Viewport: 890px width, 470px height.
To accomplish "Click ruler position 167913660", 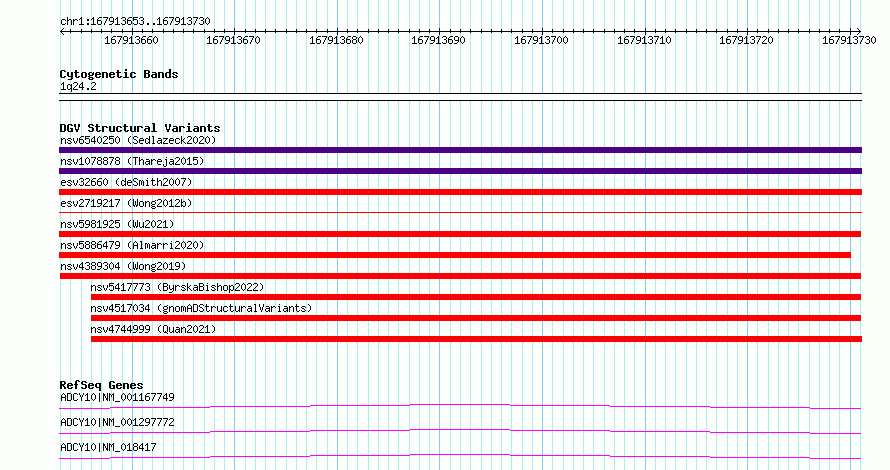I will 131,40.
